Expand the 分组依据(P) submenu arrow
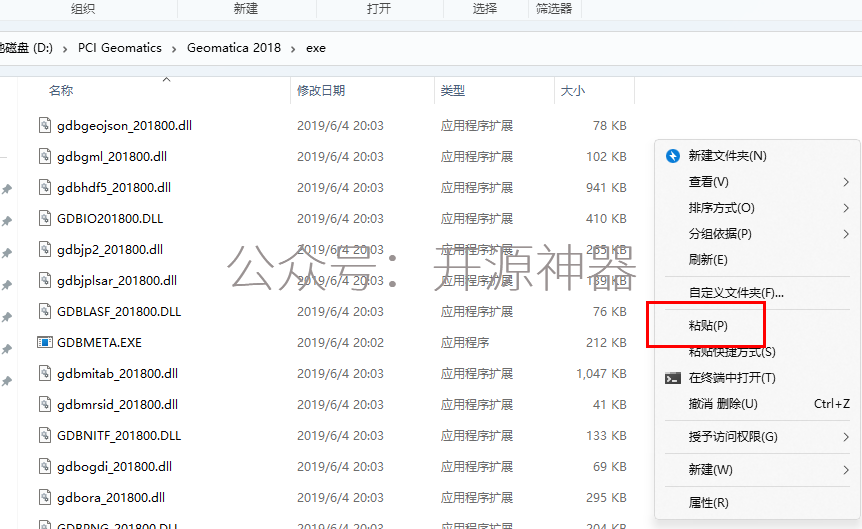Viewport: 862px width, 529px height. (x=846, y=234)
